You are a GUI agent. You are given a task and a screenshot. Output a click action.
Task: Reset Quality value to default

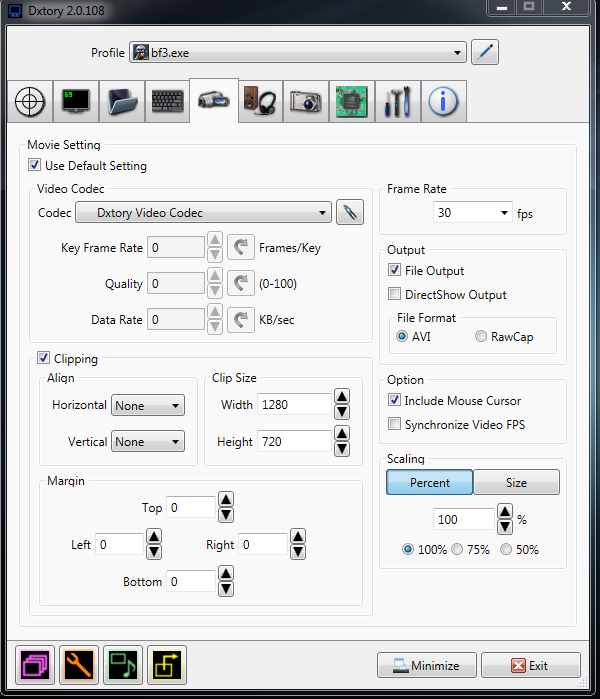coord(241,283)
